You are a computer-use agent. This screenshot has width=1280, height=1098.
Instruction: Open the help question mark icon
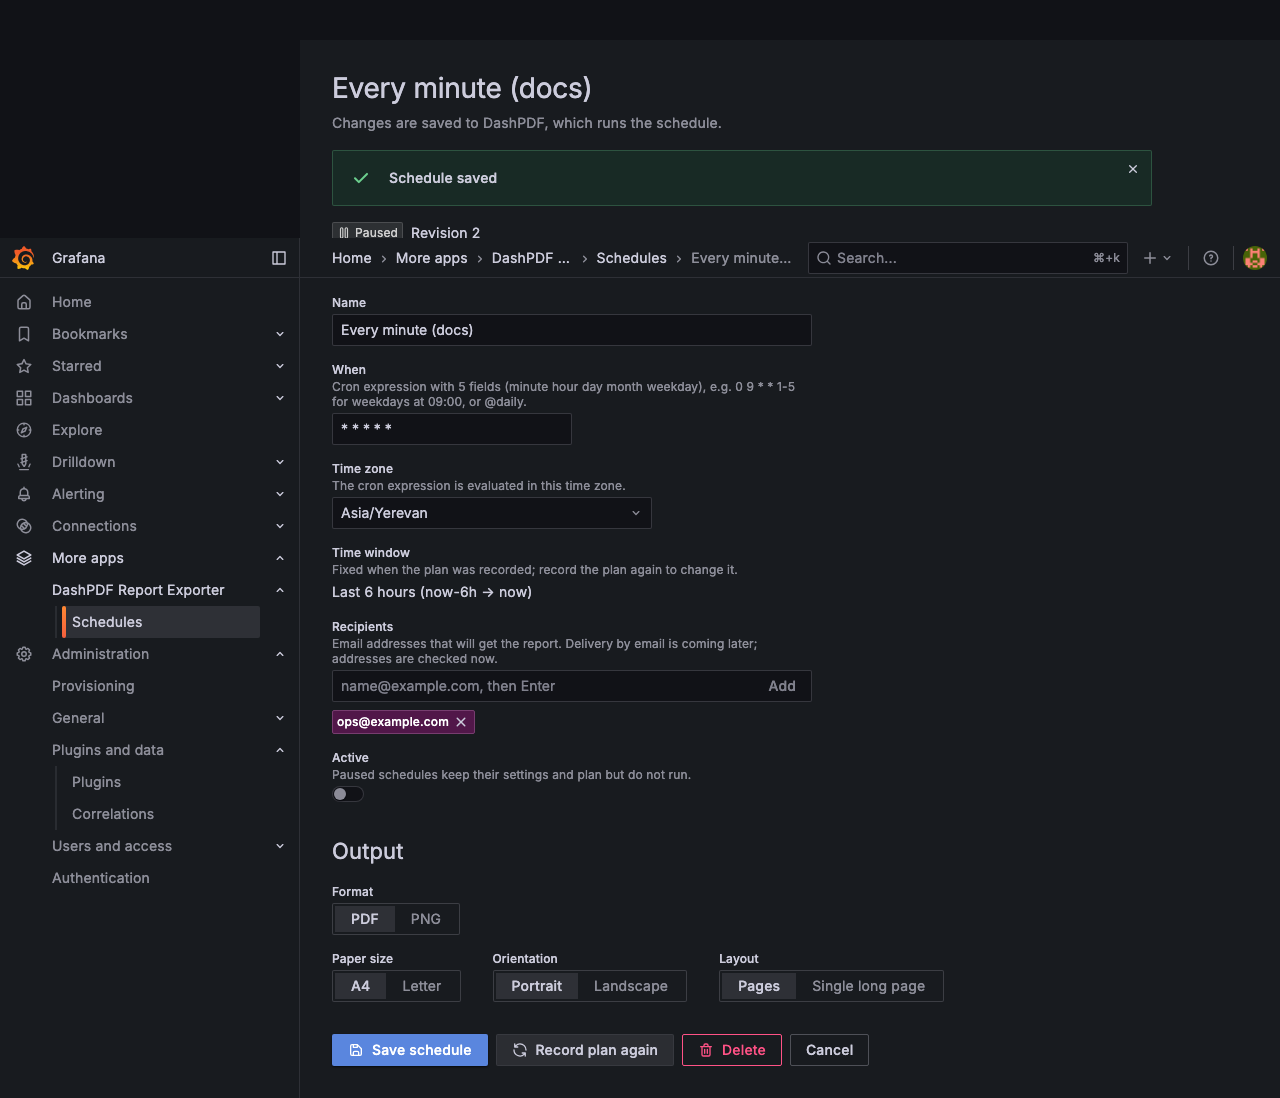tap(1211, 258)
